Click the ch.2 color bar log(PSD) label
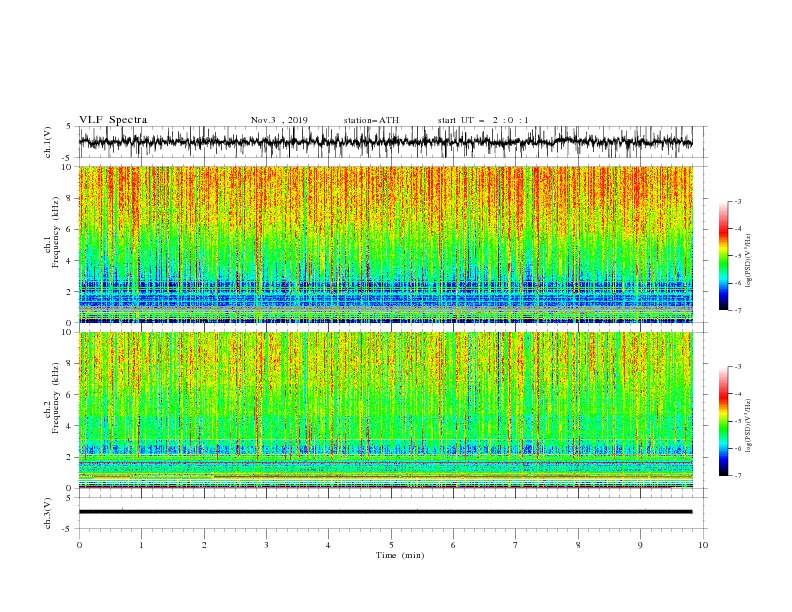Viewport: 792px width, 612px height. point(748,426)
